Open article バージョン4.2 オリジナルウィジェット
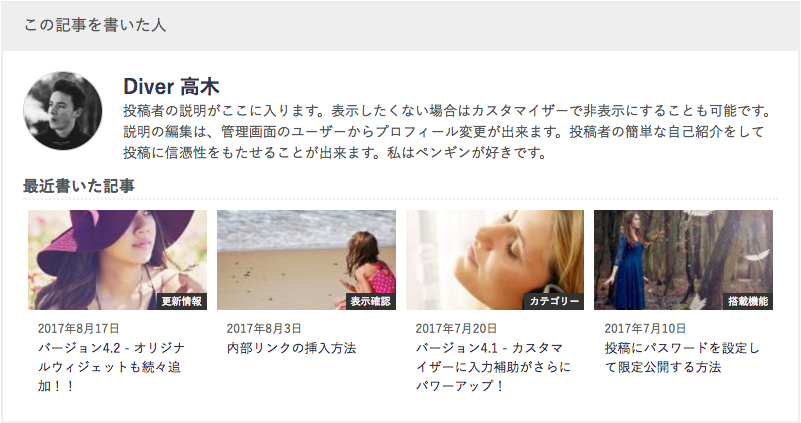 coord(111,367)
